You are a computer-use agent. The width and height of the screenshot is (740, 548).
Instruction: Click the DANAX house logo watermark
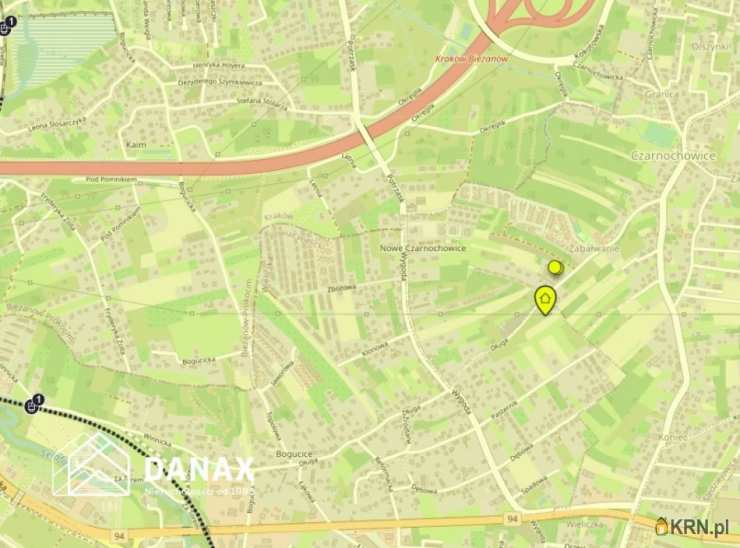tap(91, 465)
